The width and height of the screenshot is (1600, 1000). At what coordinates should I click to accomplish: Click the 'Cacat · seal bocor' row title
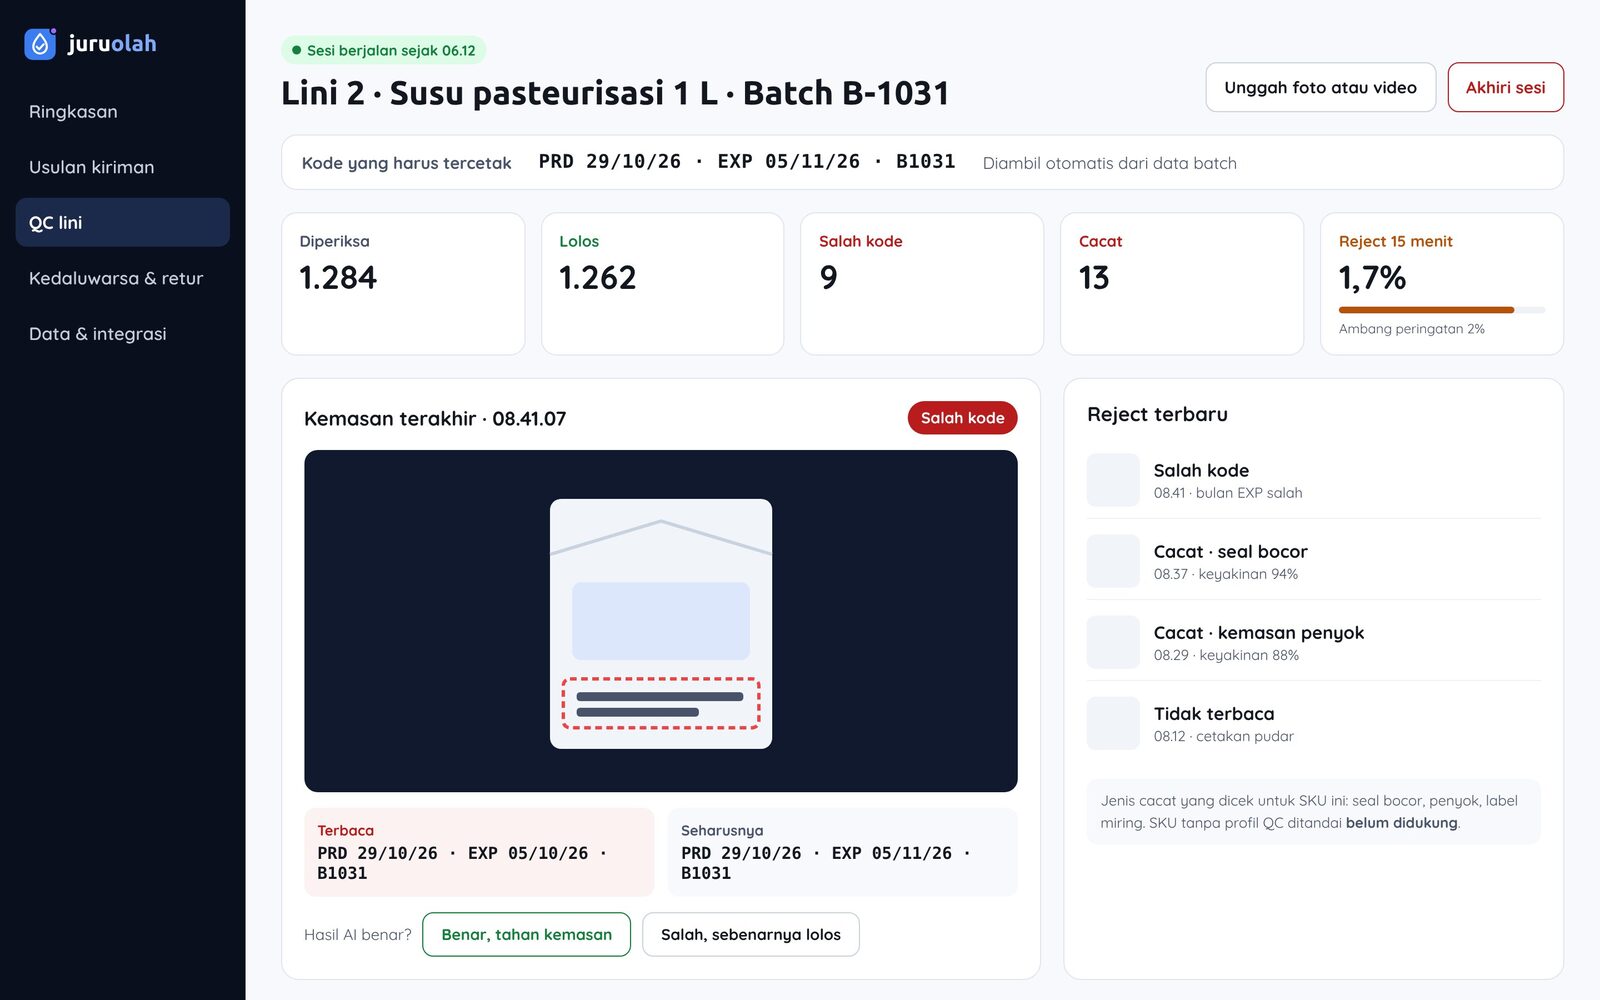tap(1230, 551)
